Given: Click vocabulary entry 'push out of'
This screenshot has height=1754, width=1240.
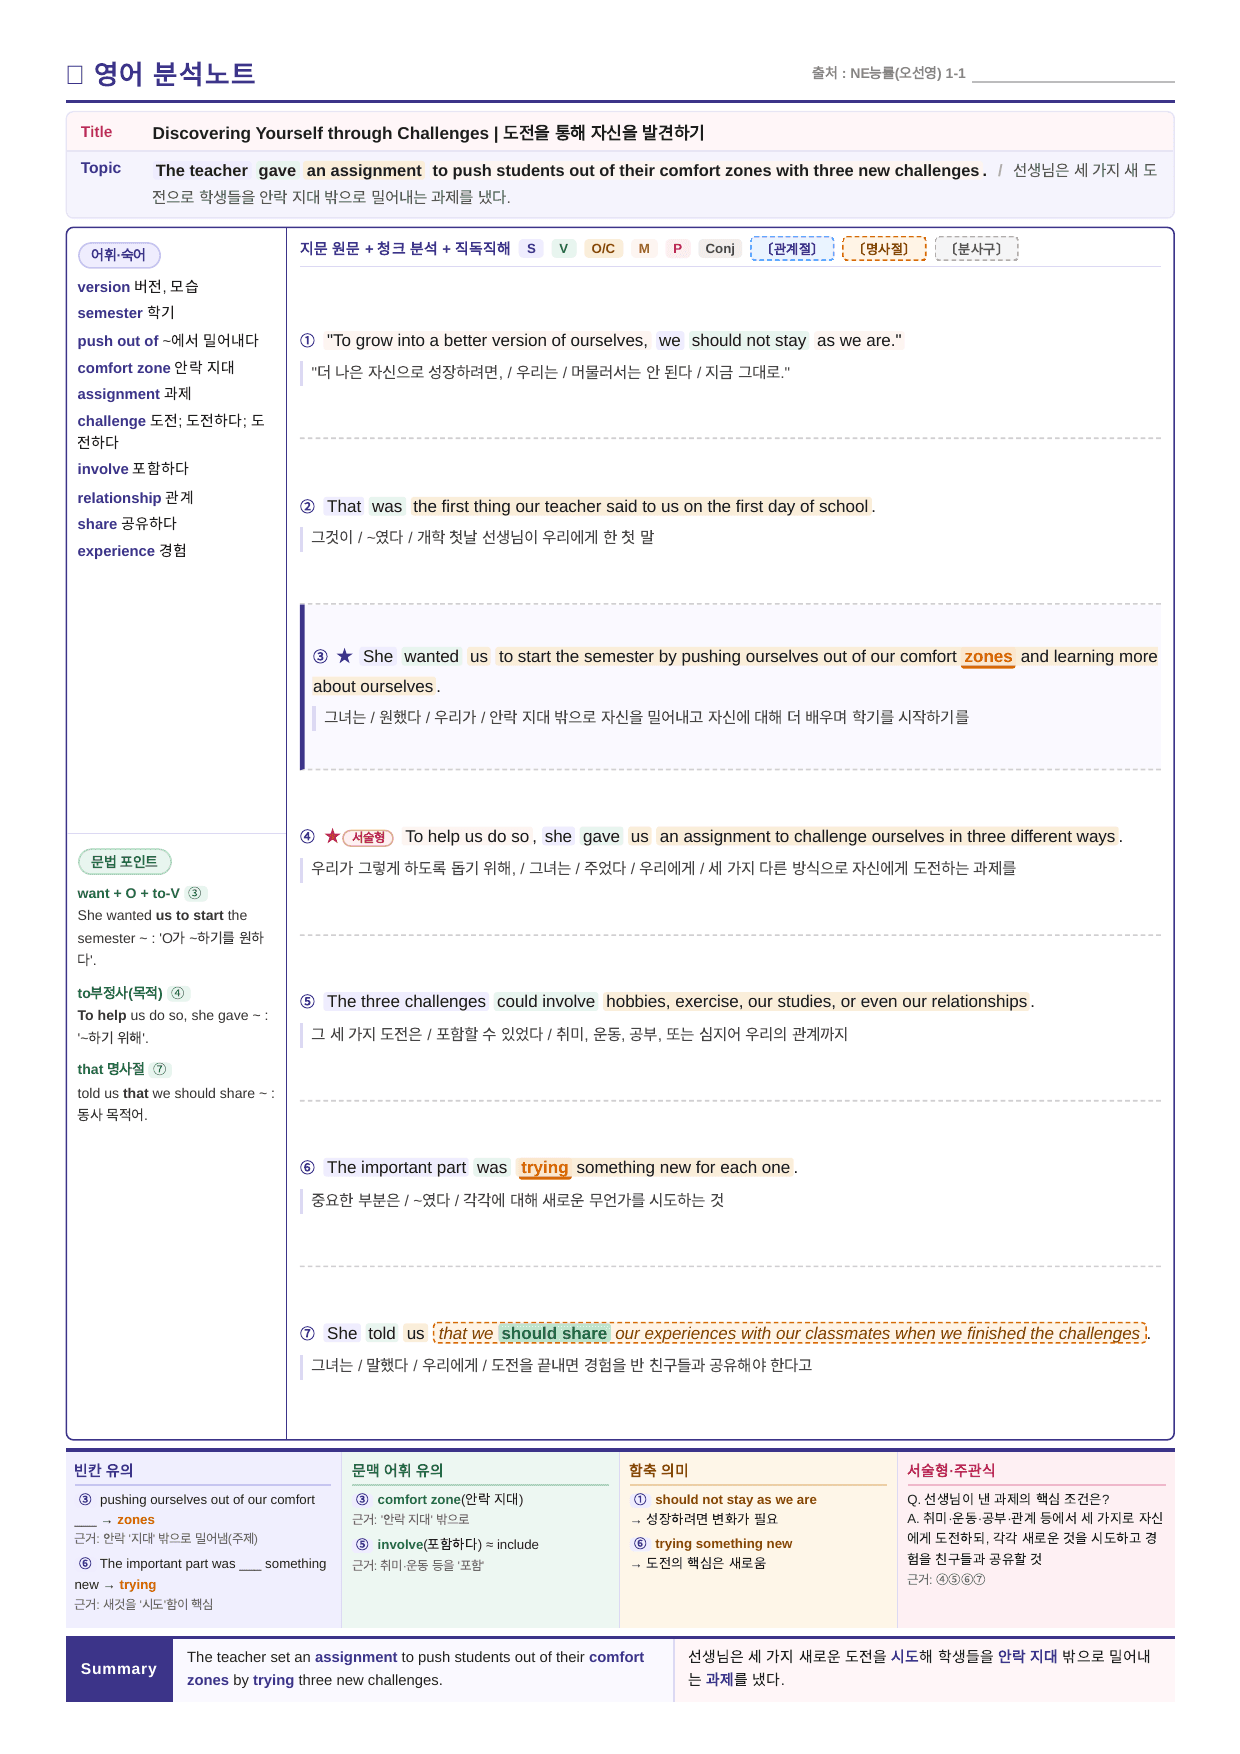Looking at the screenshot, I should 168,341.
